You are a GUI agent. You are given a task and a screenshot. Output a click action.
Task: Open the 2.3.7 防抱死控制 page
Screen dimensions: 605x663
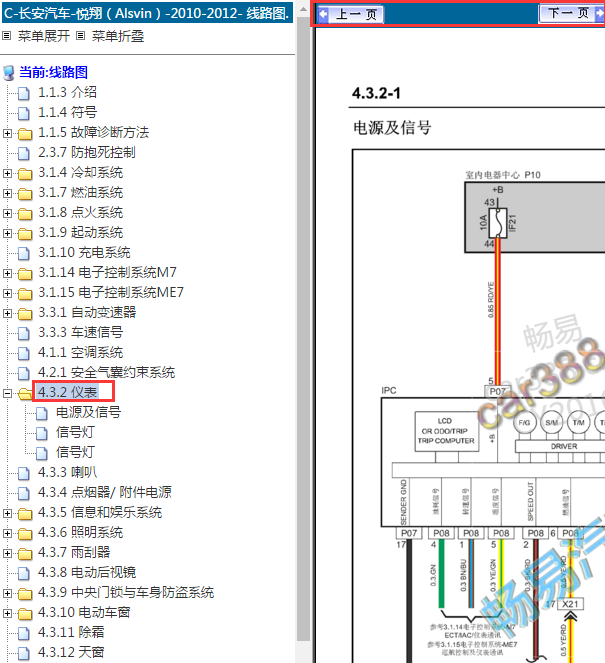pyautogui.click(x=87, y=152)
